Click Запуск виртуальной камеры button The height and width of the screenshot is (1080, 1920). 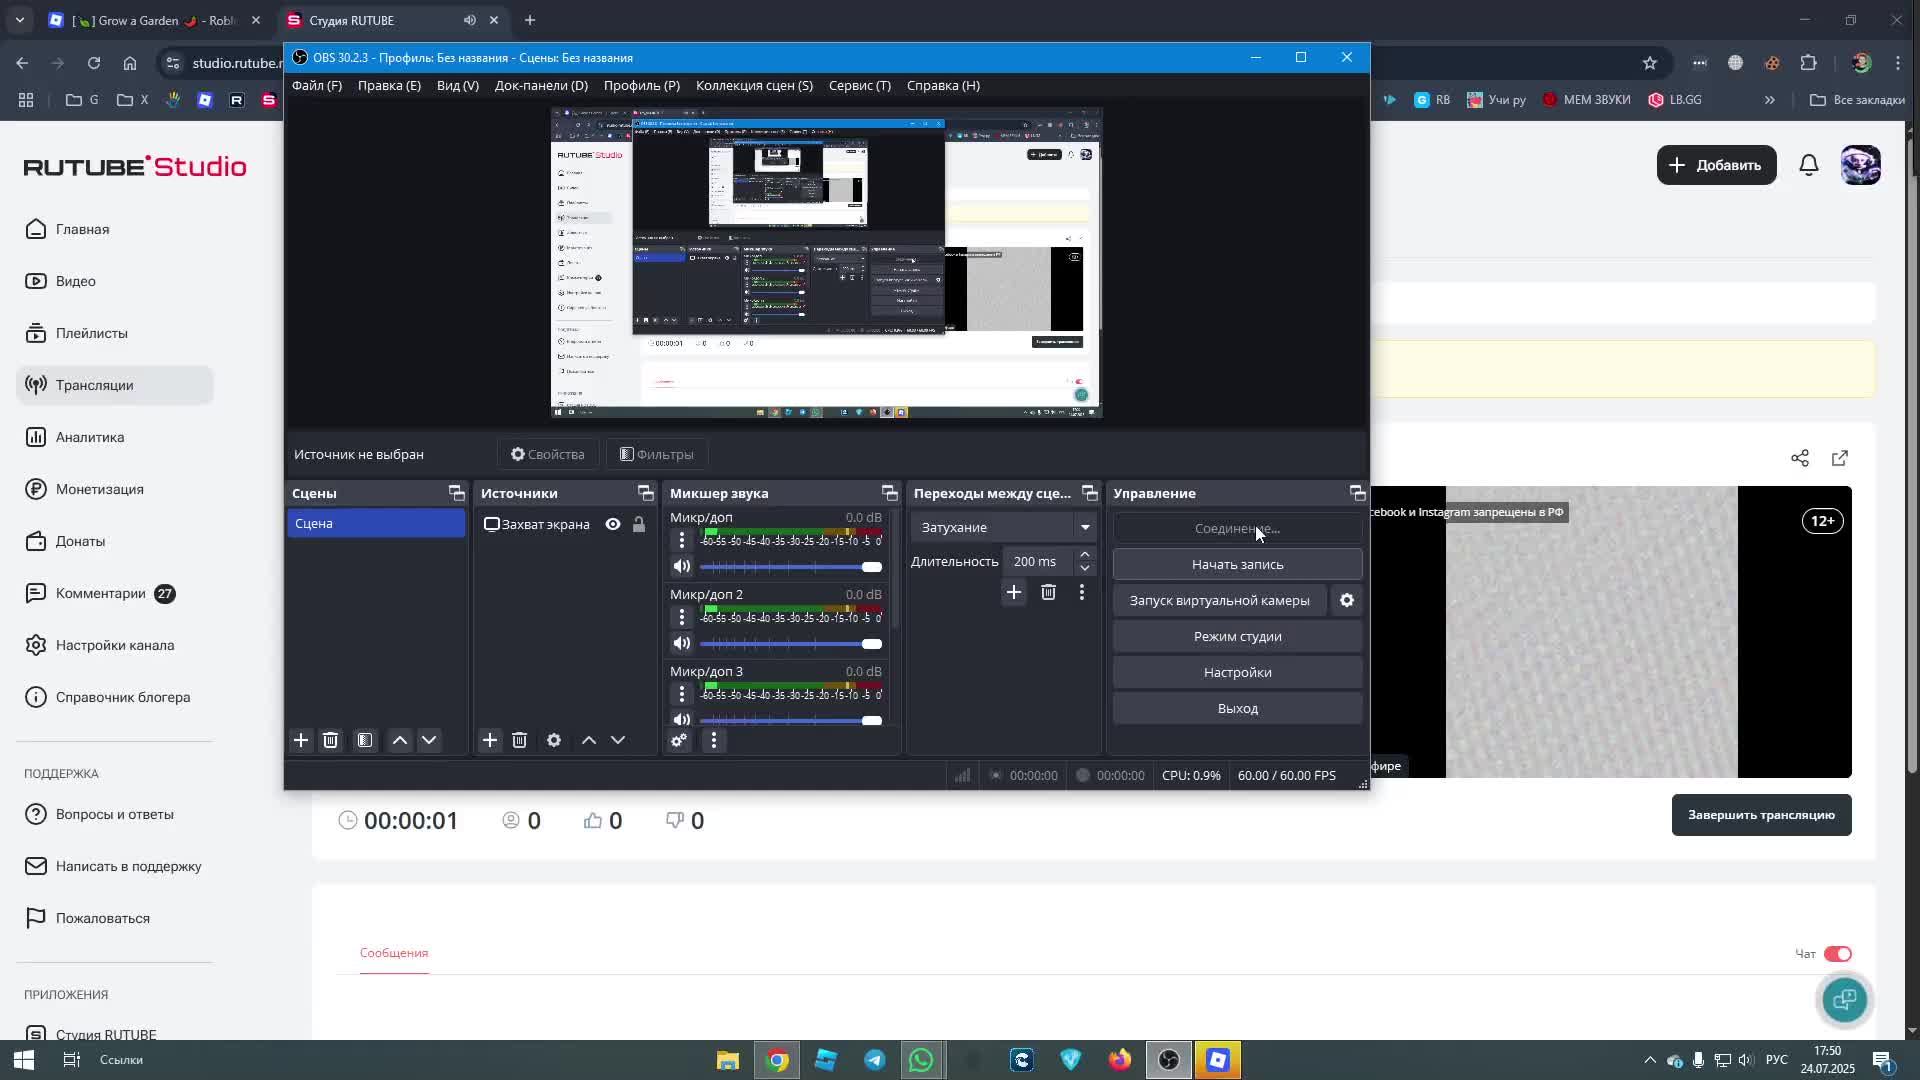tap(1219, 600)
